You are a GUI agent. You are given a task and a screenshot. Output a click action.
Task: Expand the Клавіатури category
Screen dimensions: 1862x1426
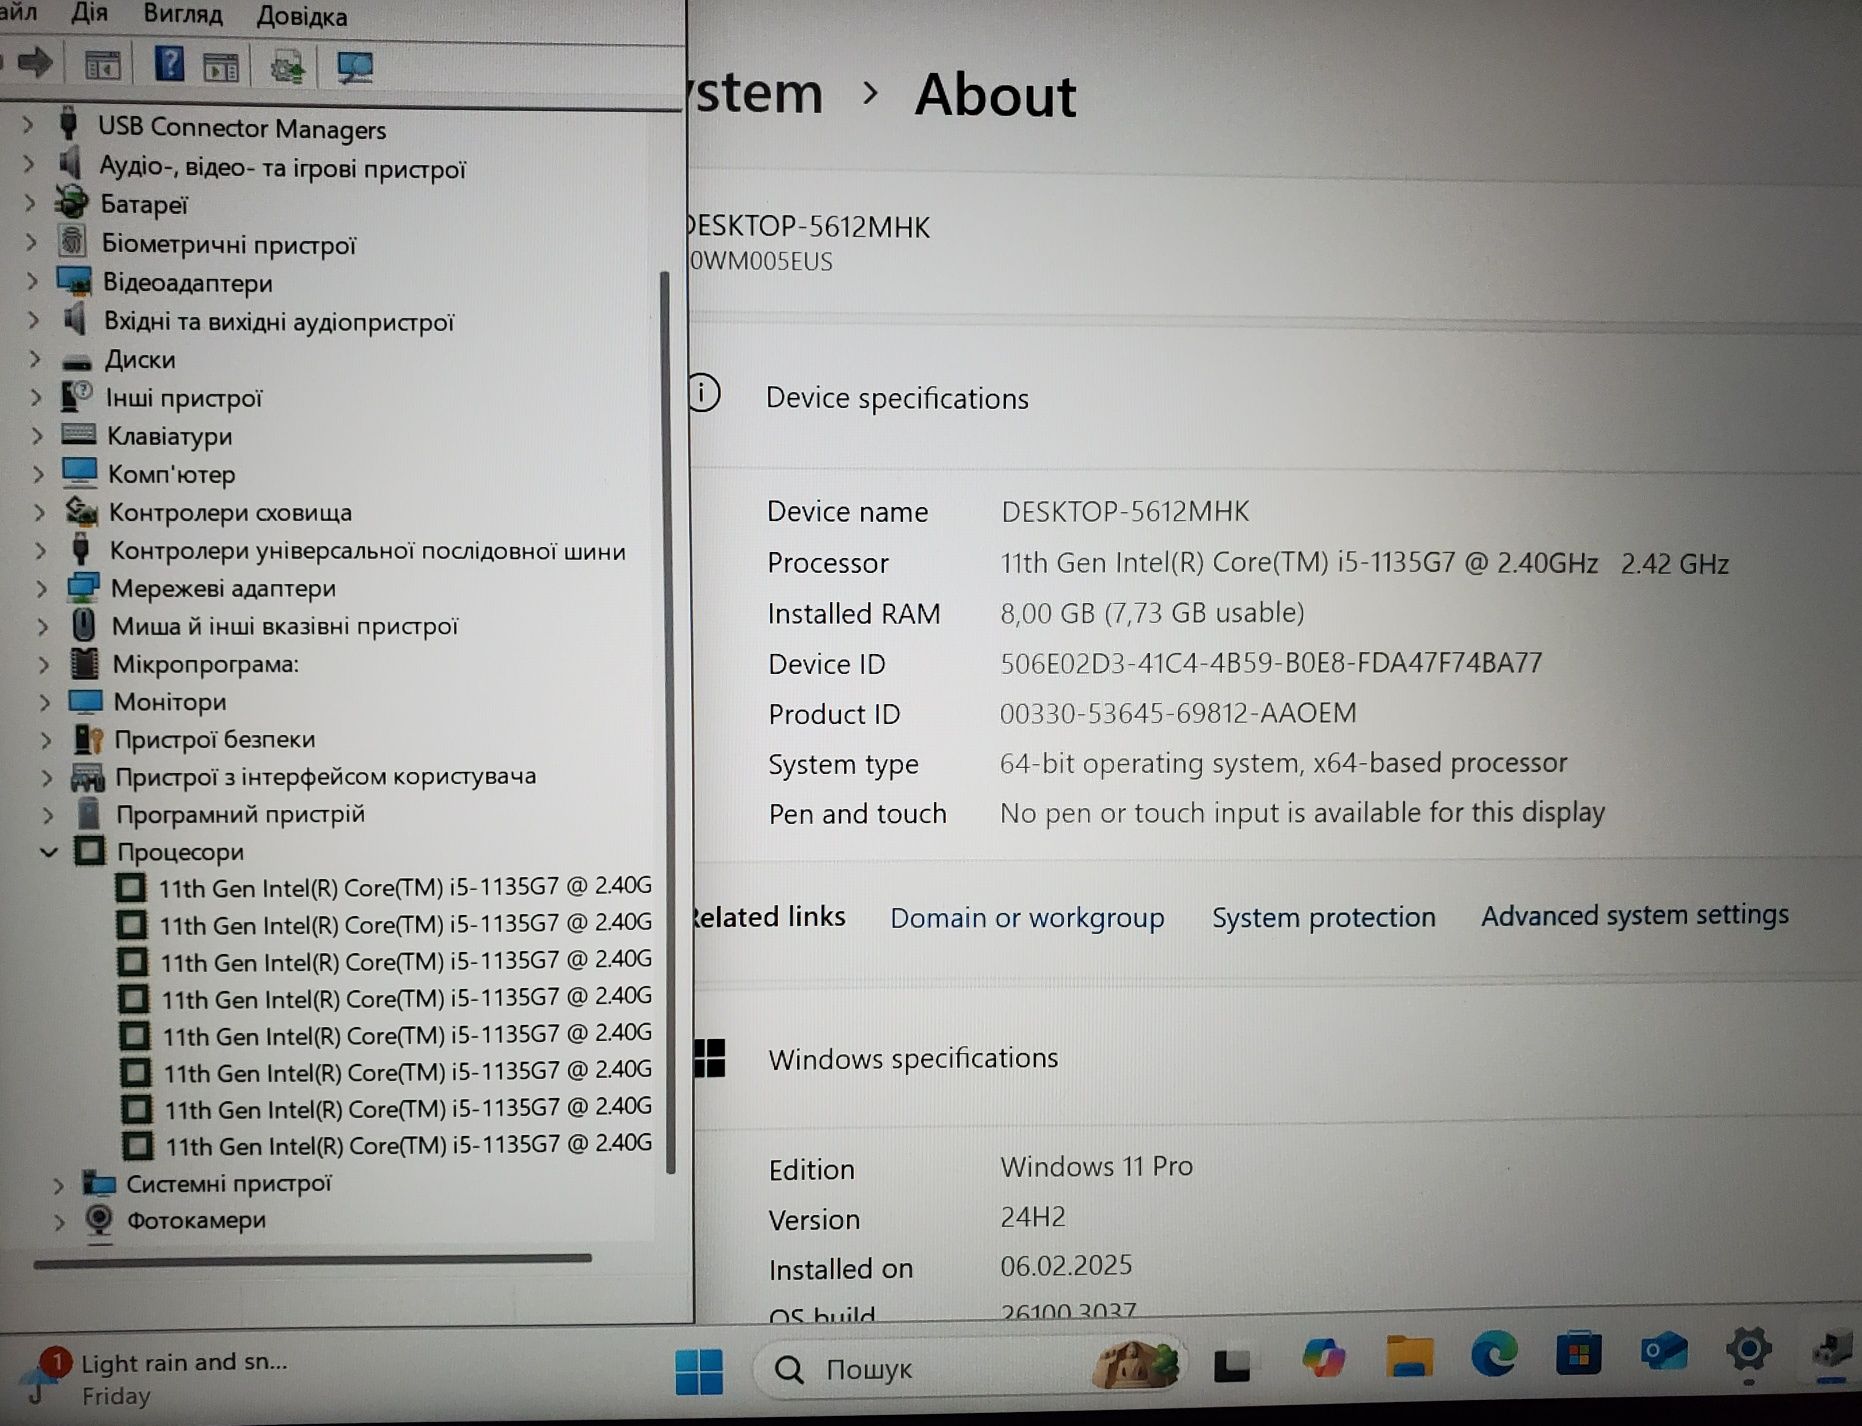click(37, 436)
